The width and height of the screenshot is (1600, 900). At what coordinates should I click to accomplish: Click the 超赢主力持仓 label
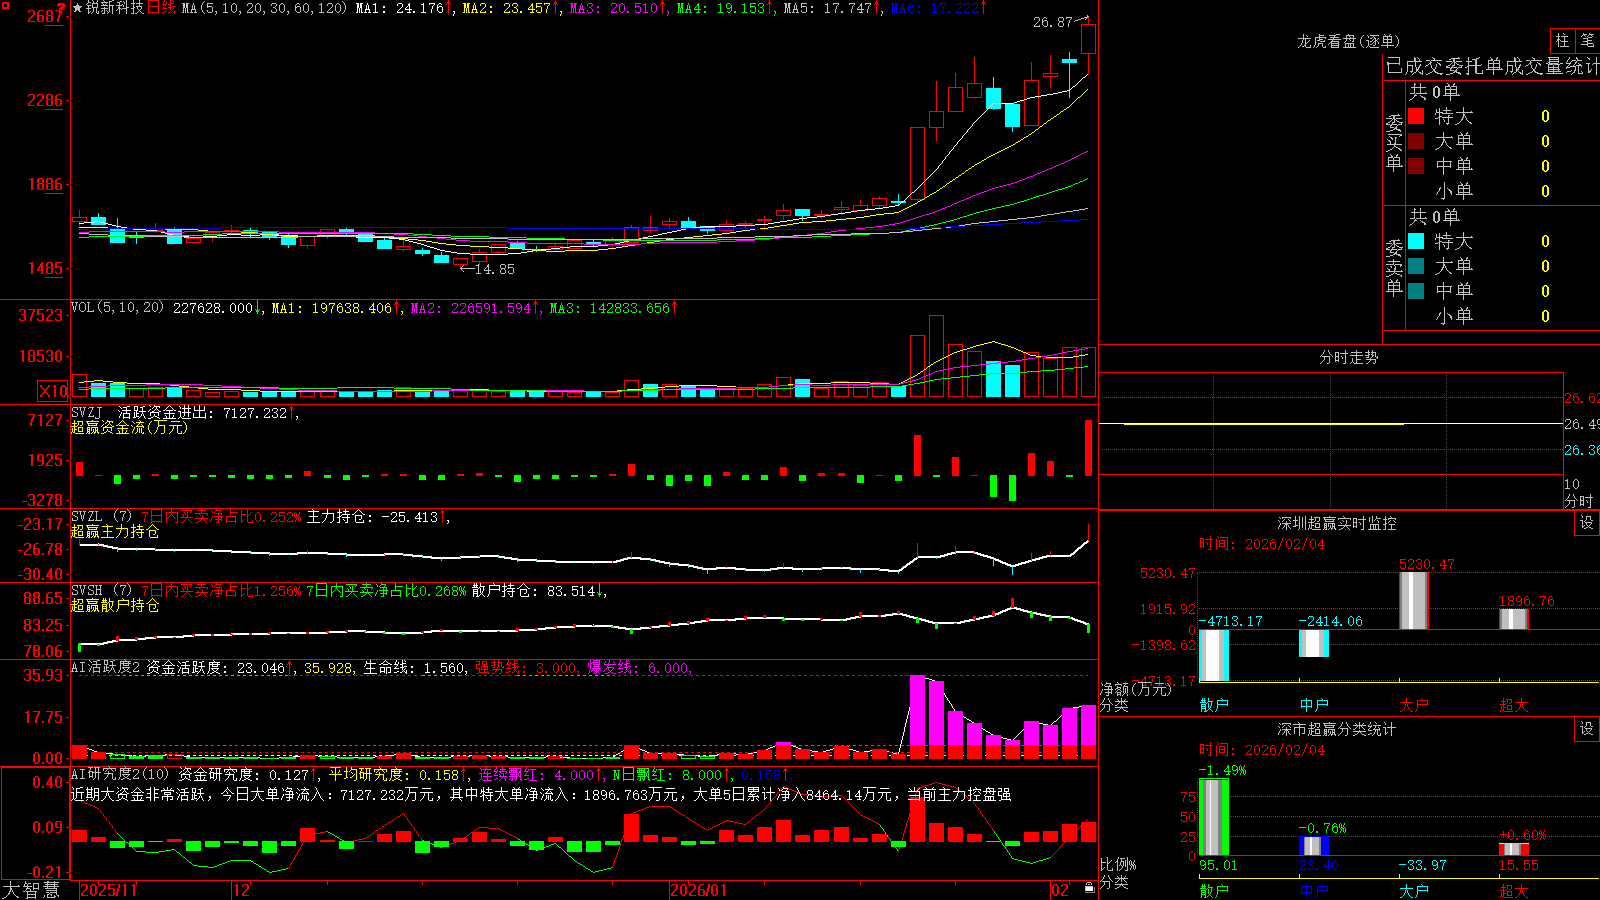click(115, 531)
